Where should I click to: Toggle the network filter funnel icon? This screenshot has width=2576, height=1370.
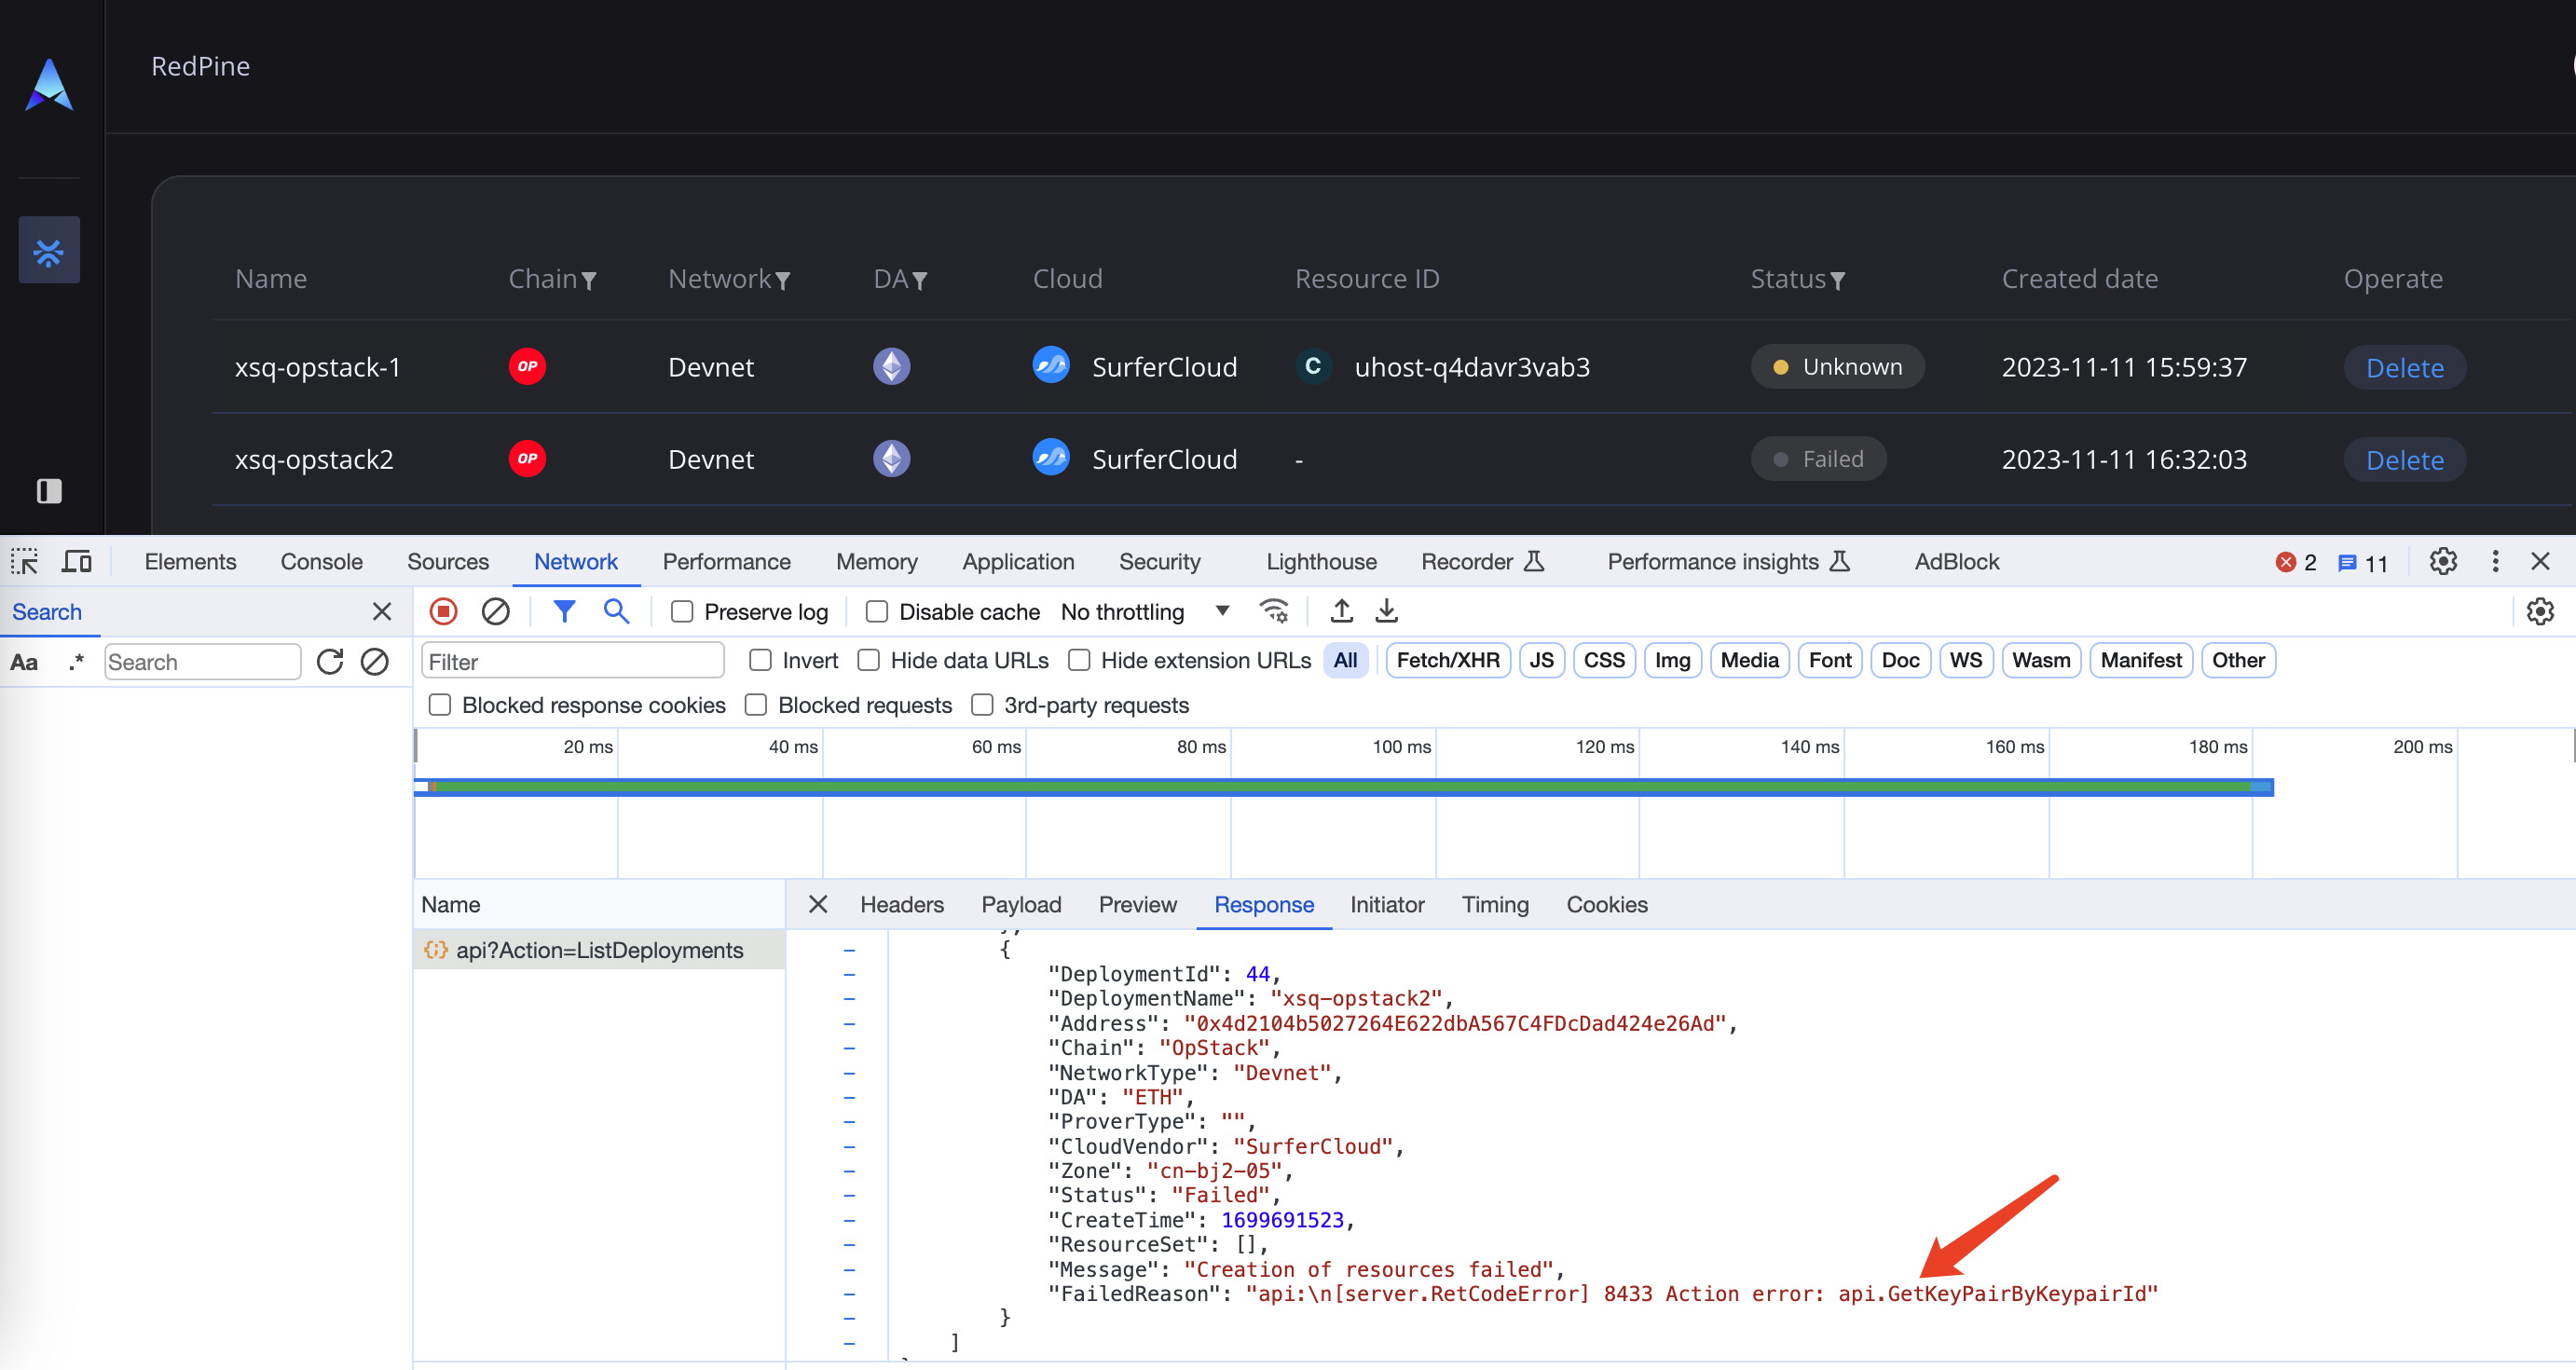[564, 611]
